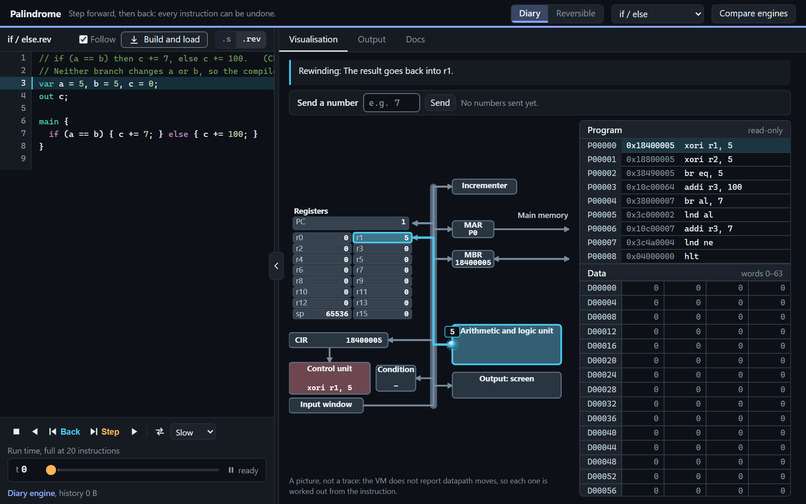The width and height of the screenshot is (806, 504).
Task: Click the MBR block
Action: point(473,259)
